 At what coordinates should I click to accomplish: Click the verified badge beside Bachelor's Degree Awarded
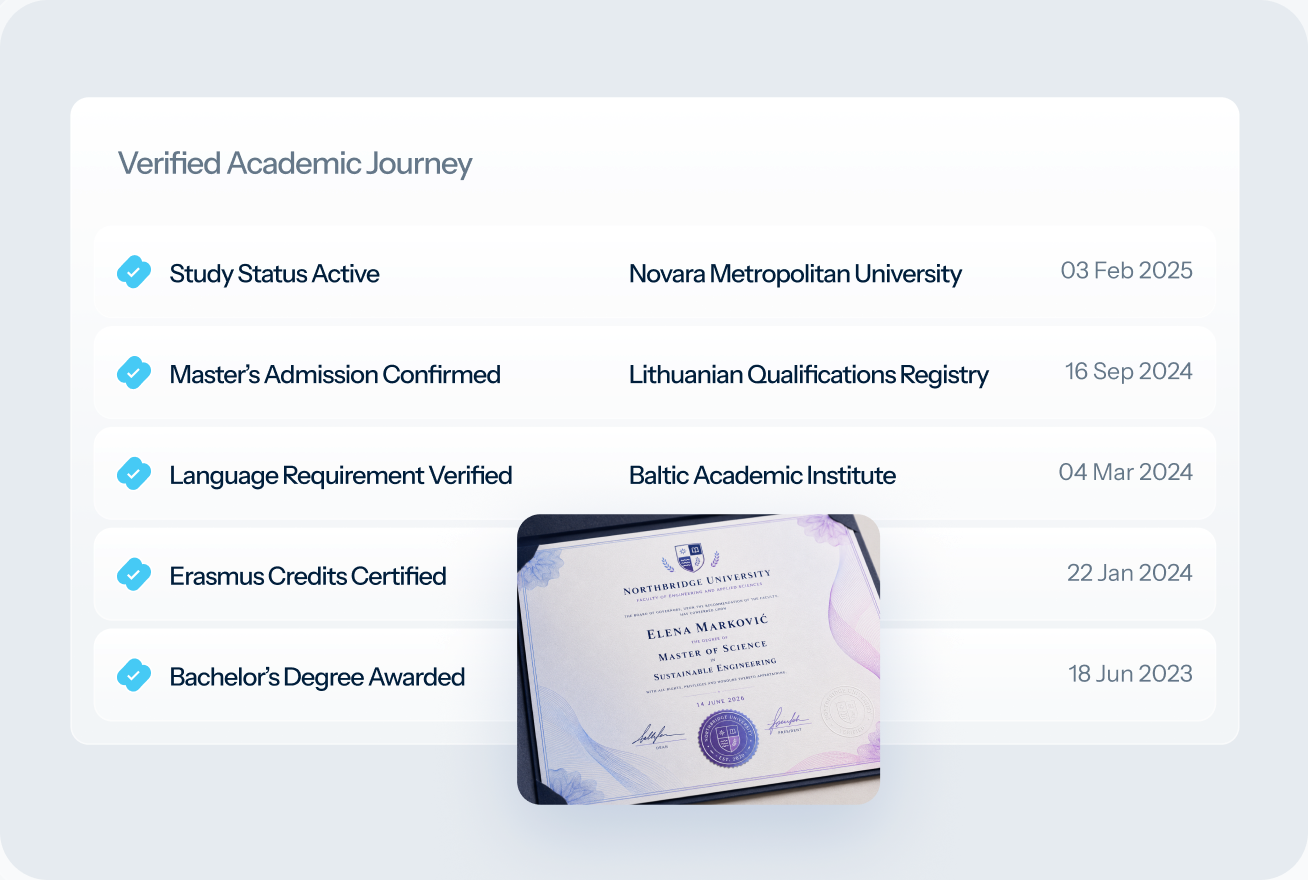pyautogui.click(x=134, y=676)
